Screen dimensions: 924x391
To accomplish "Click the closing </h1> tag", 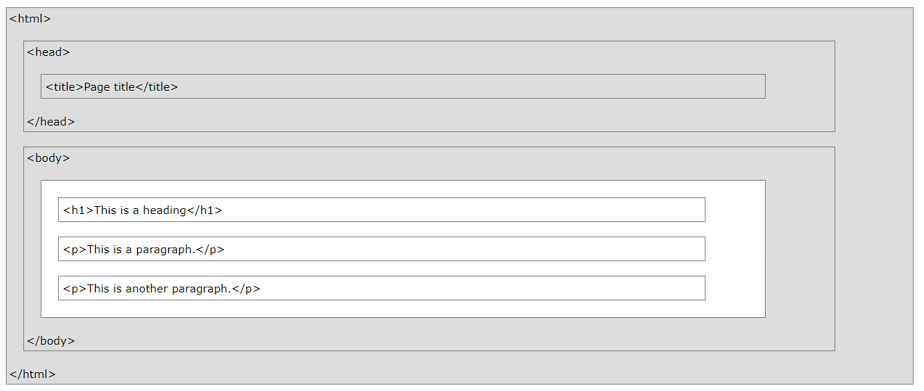I will [x=204, y=210].
